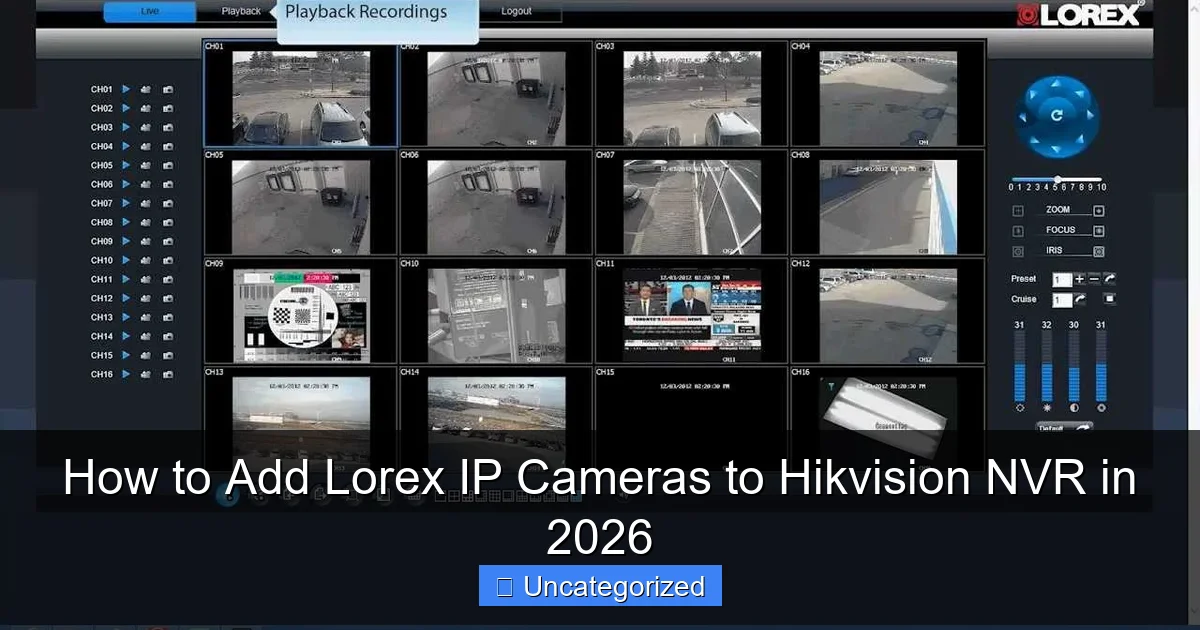Click the IRIS open control
Screen dimensions: 1200x630
click(1098, 250)
